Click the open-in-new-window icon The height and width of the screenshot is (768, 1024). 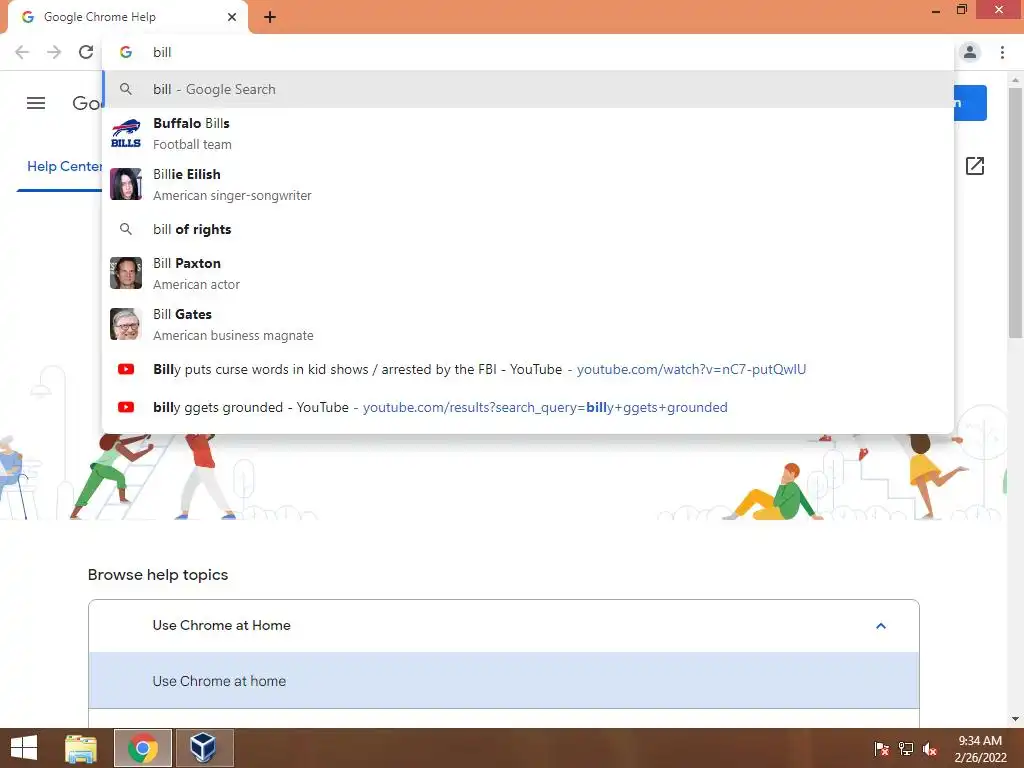[974, 166]
